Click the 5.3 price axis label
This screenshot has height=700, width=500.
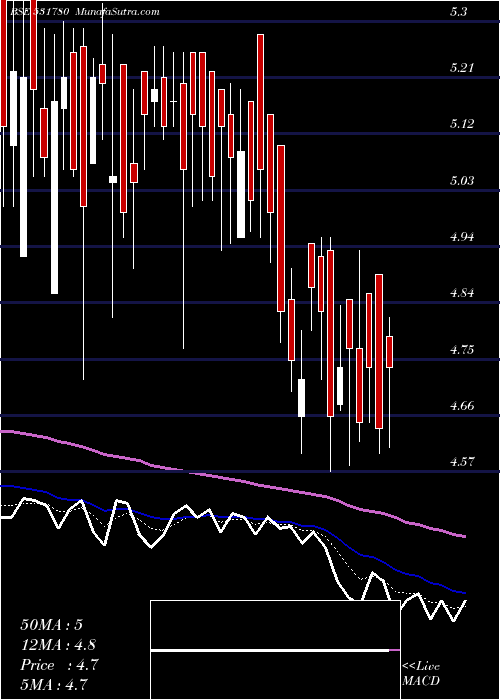point(459,12)
